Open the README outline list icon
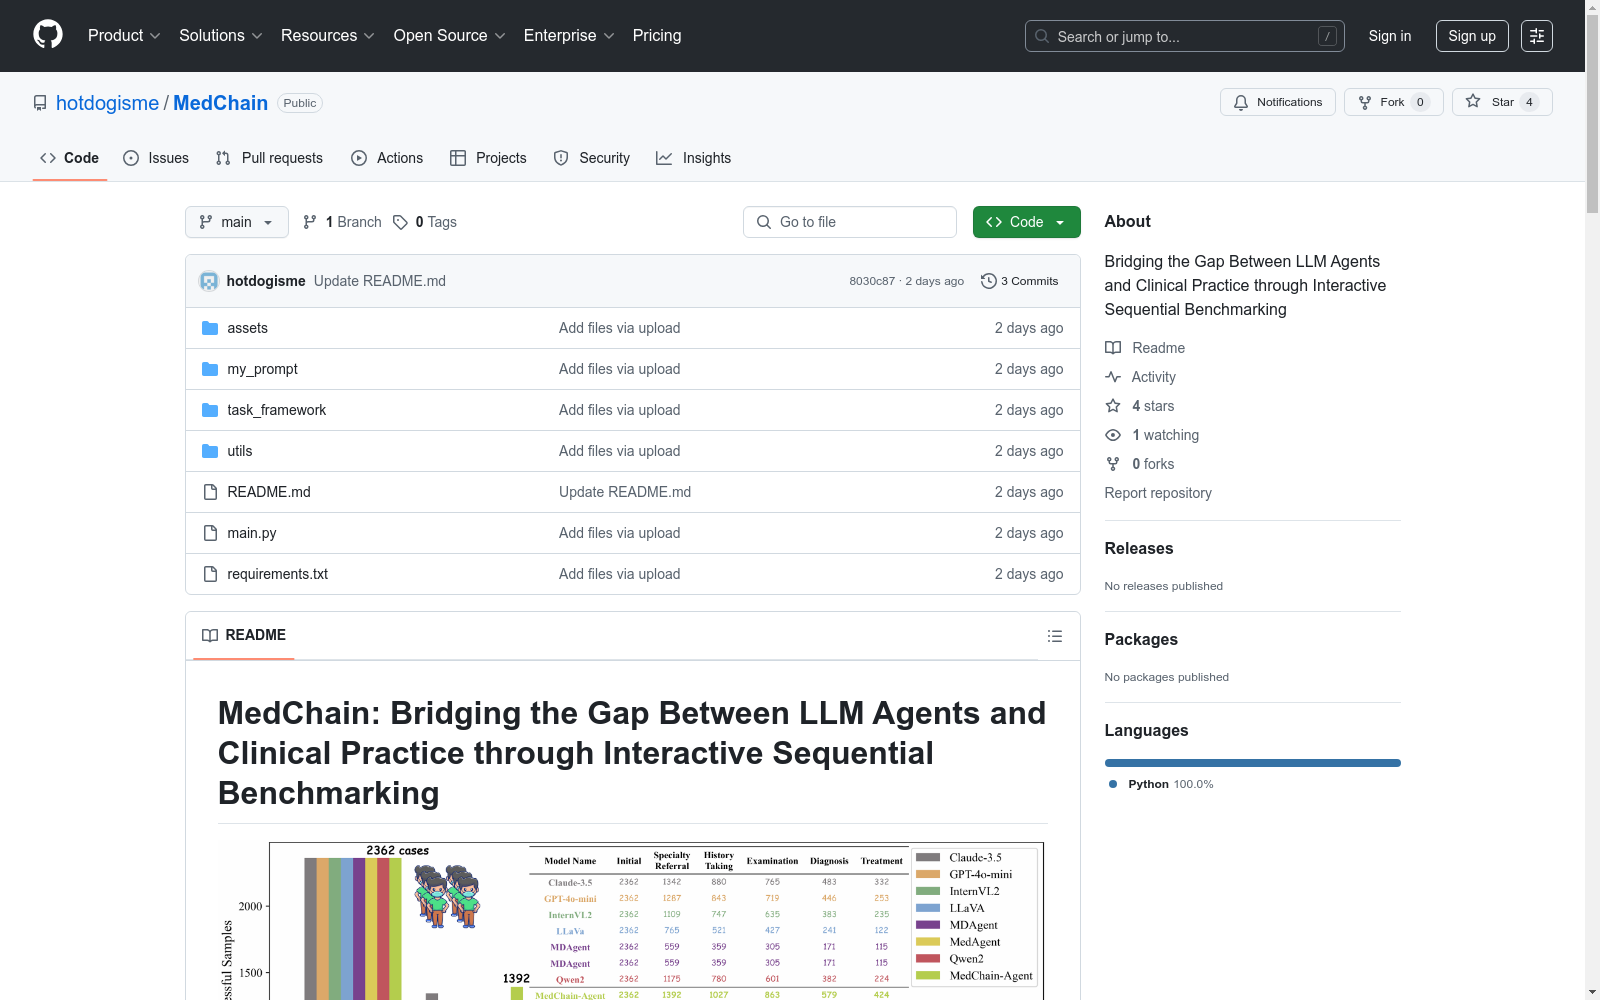Image resolution: width=1600 pixels, height=1000 pixels. (x=1054, y=636)
